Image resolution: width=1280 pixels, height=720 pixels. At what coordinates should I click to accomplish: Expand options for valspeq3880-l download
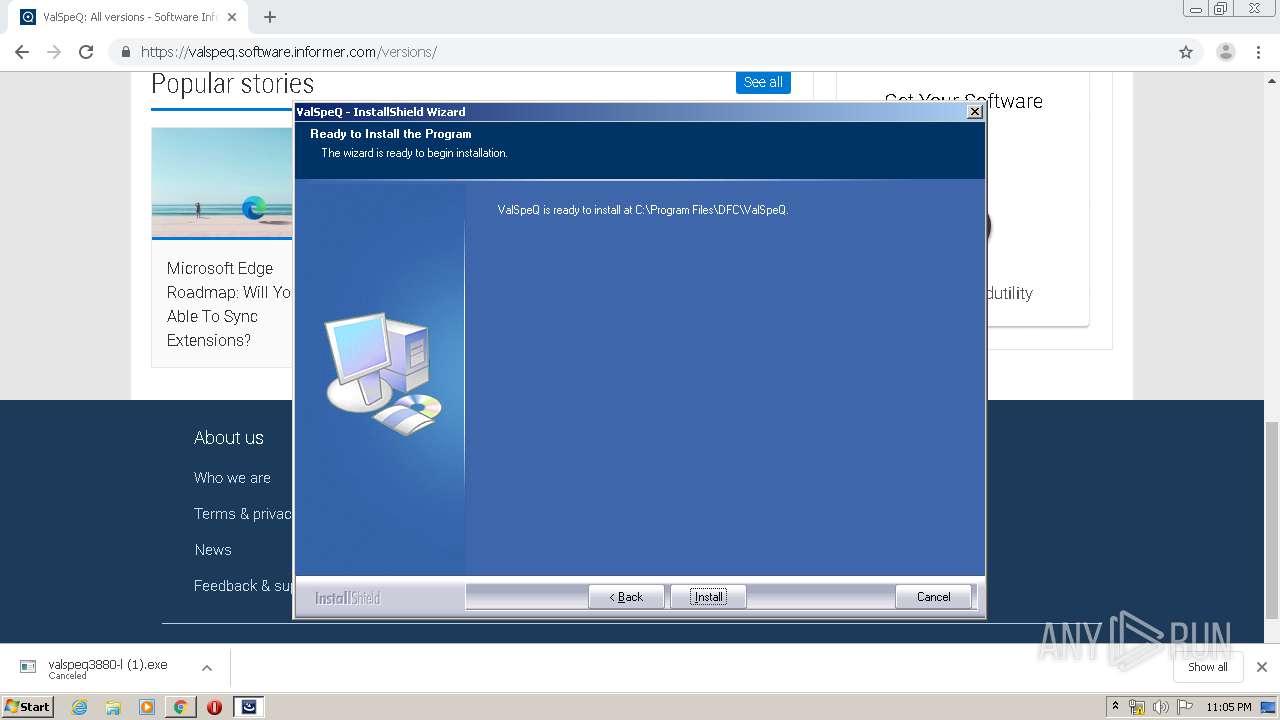[x=207, y=668]
